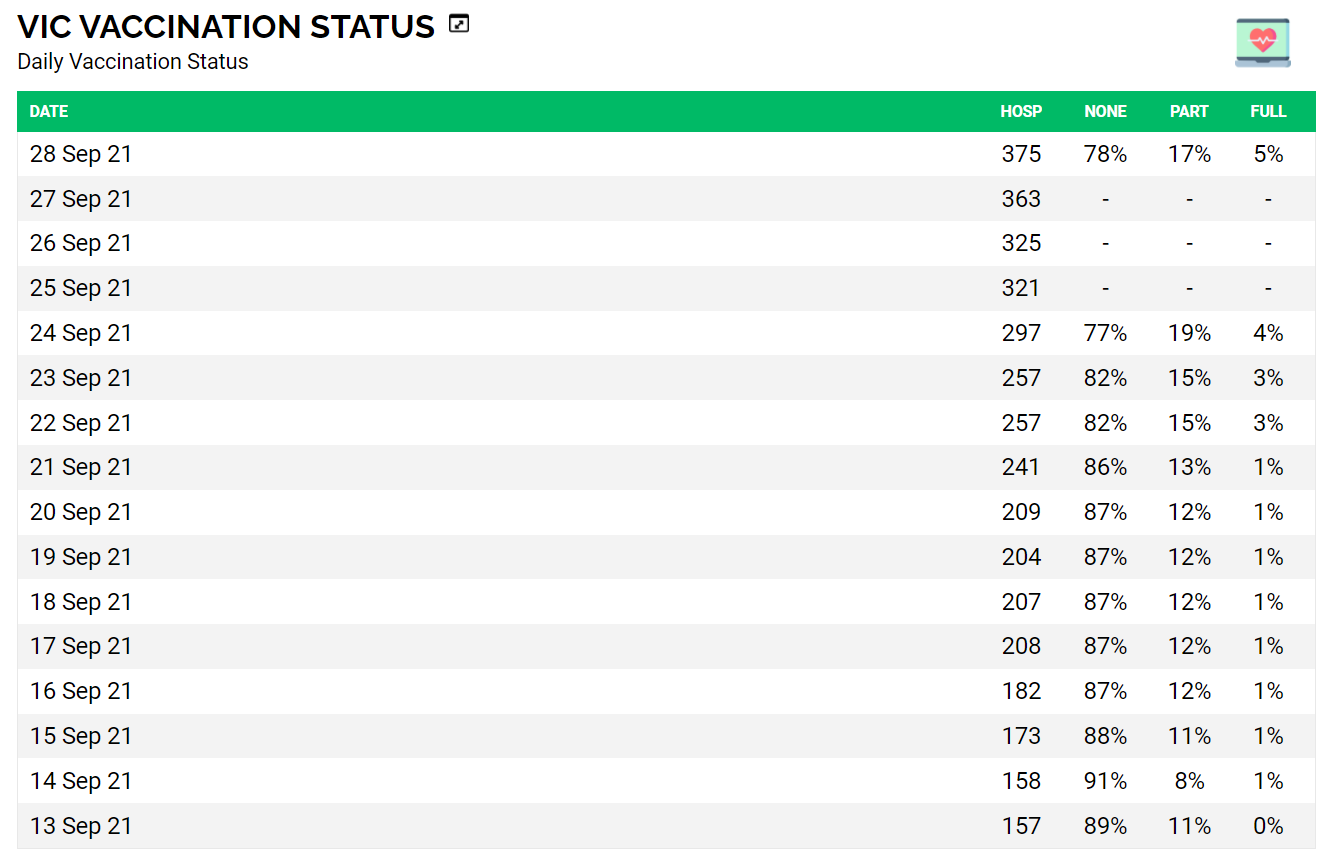Click the HOSP column header
This screenshot has width=1324, height=859.
(1021, 112)
